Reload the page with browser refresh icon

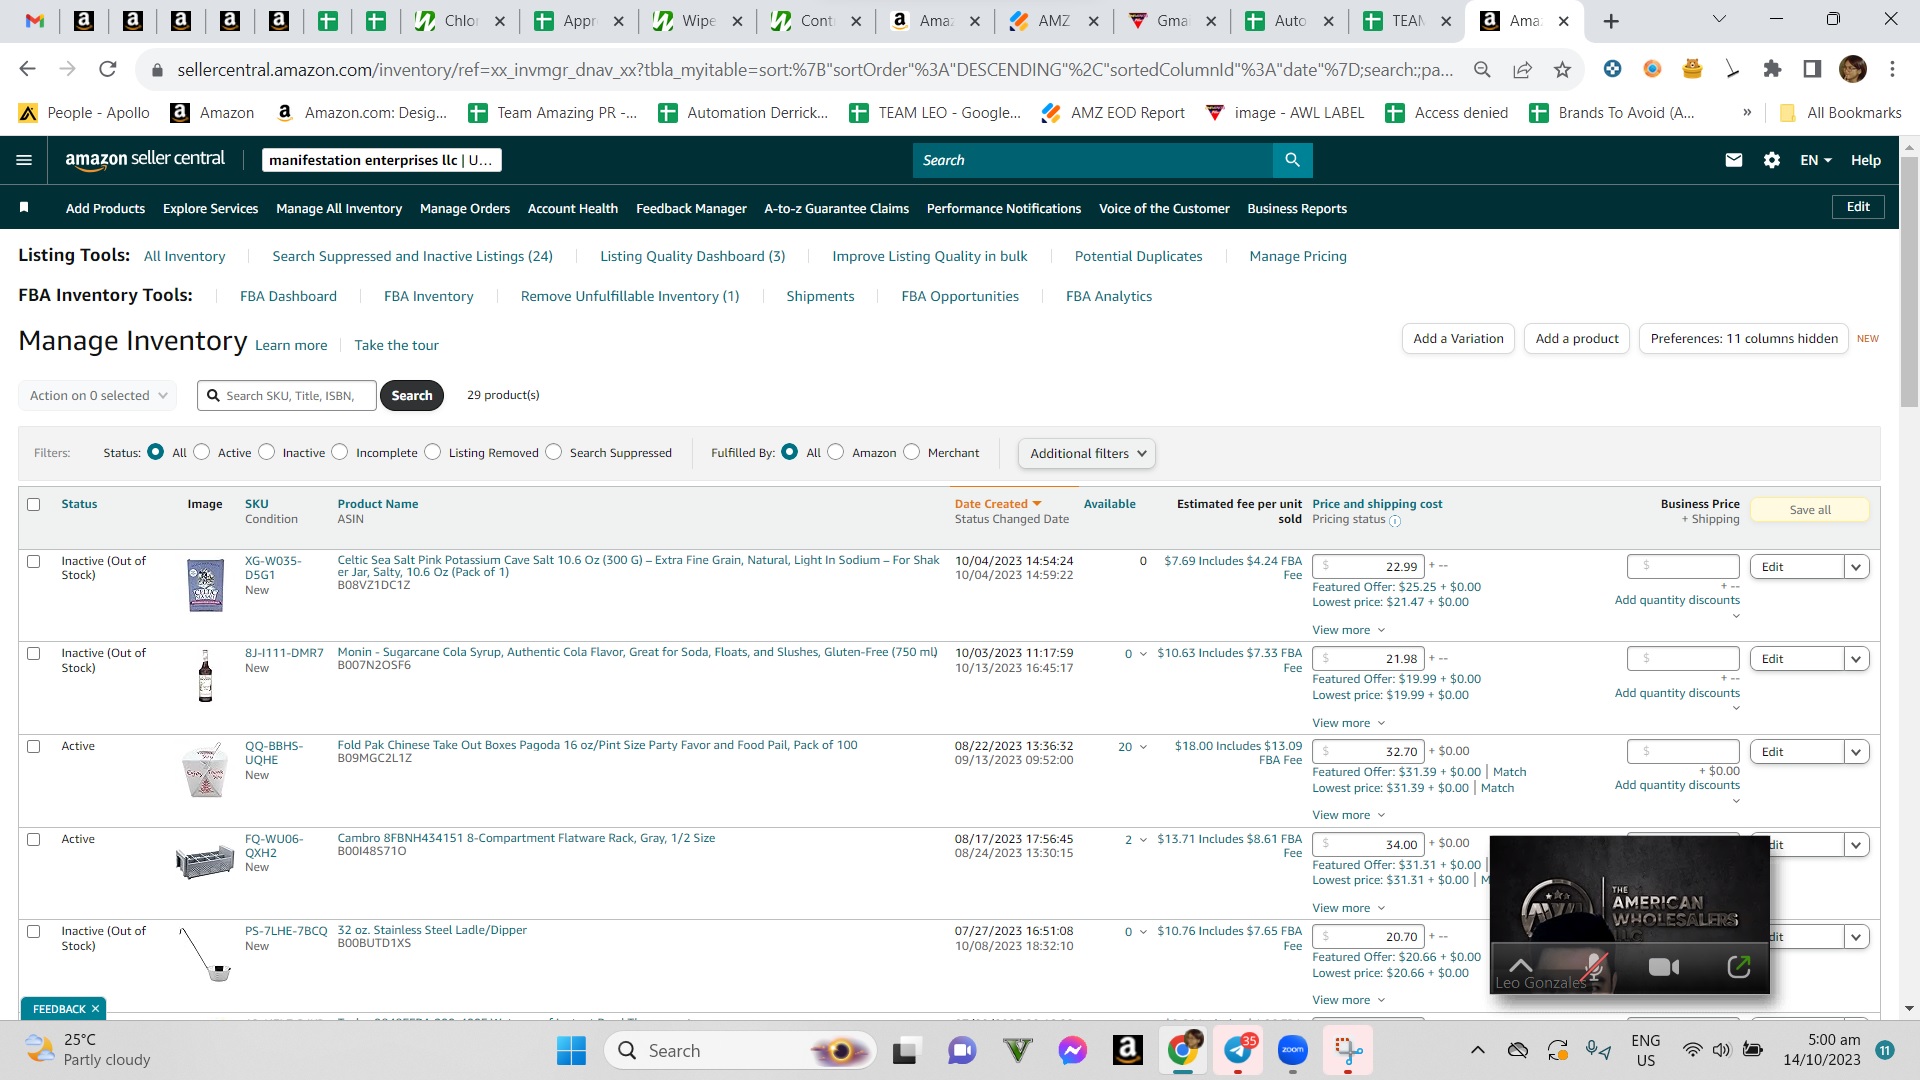[108, 69]
